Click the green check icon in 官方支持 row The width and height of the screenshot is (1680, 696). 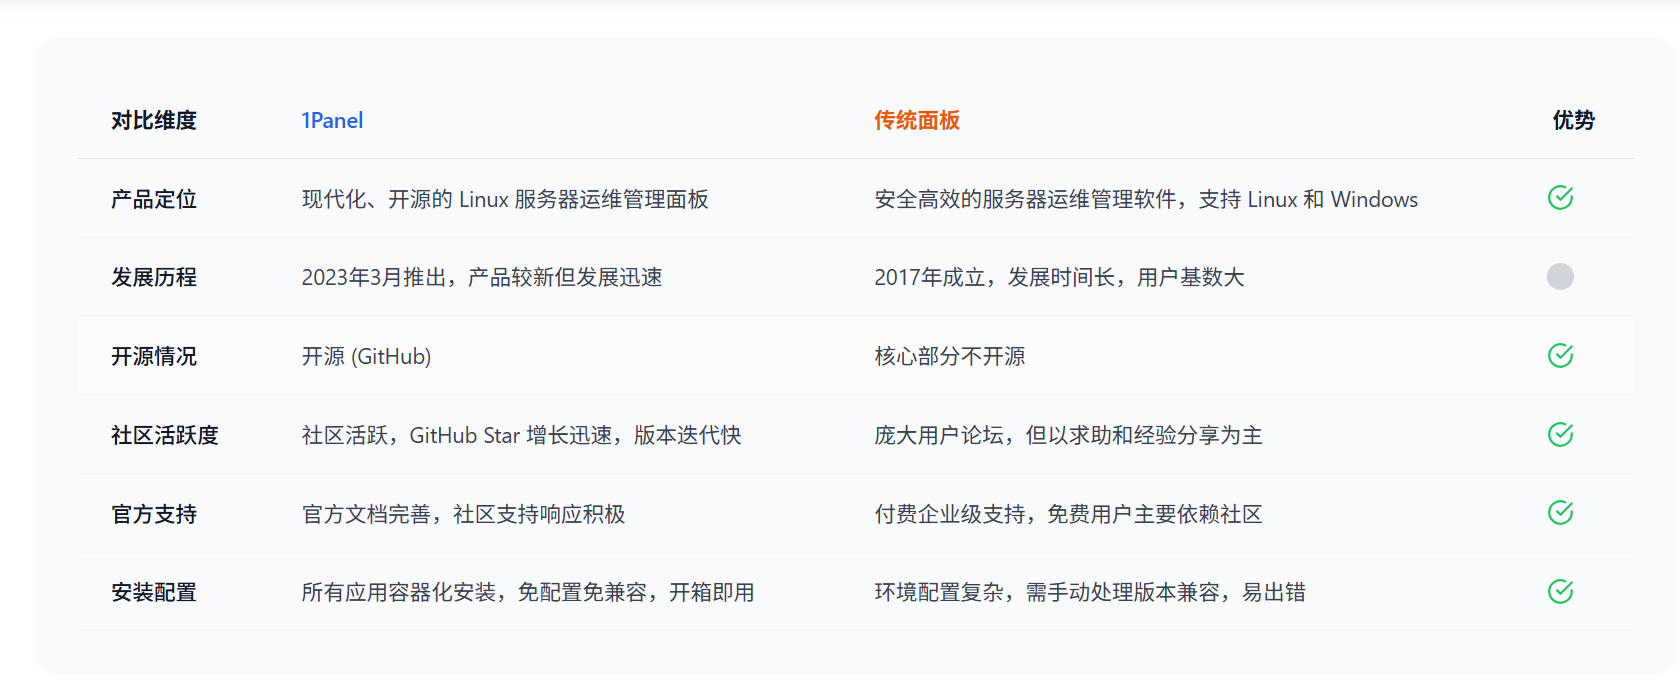[1560, 513]
